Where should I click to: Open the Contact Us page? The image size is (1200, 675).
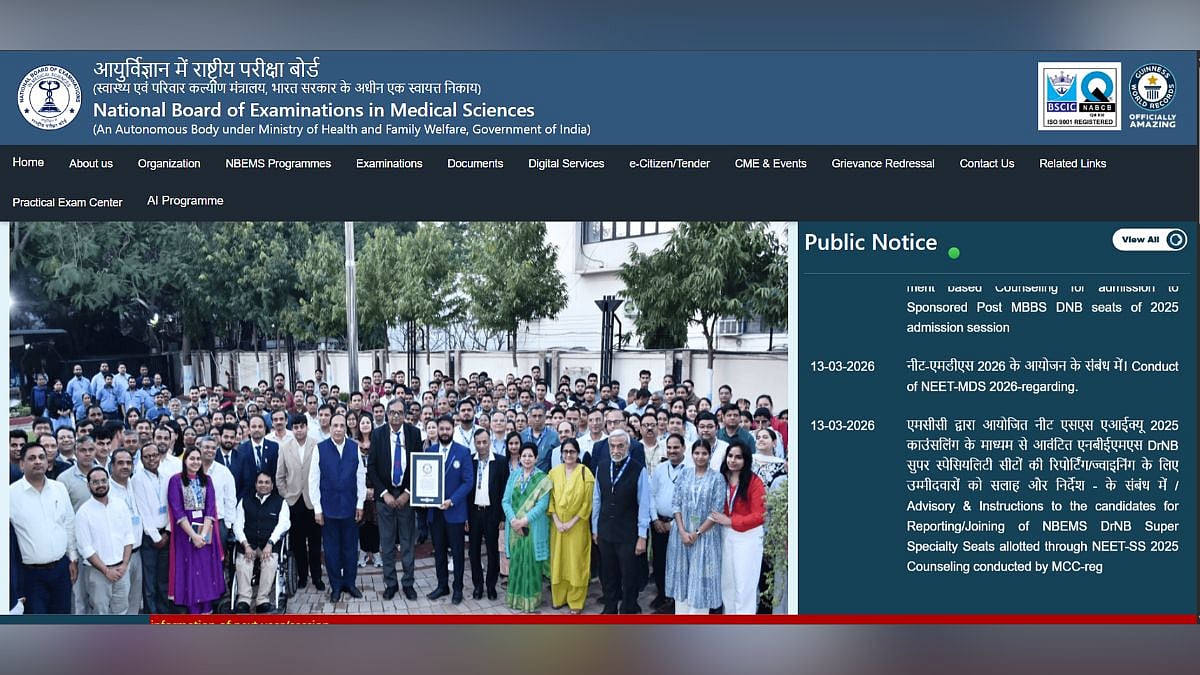(986, 163)
